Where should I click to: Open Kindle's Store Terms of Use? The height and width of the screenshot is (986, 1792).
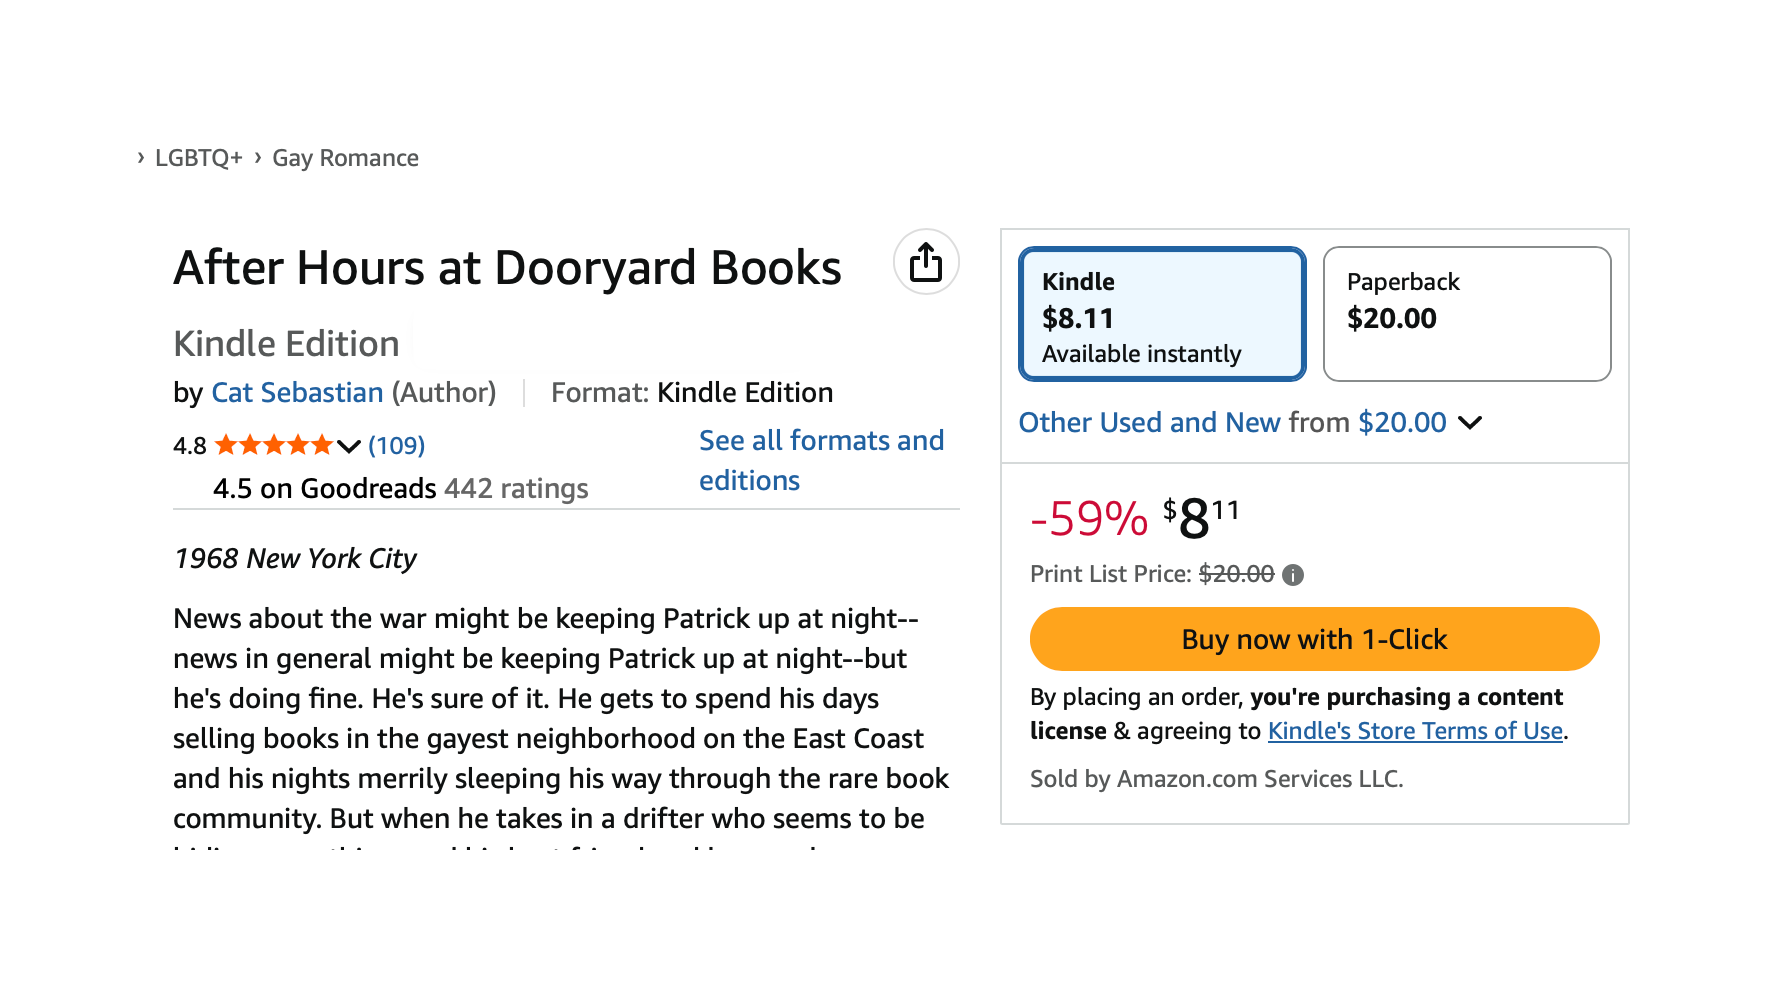(x=1414, y=731)
